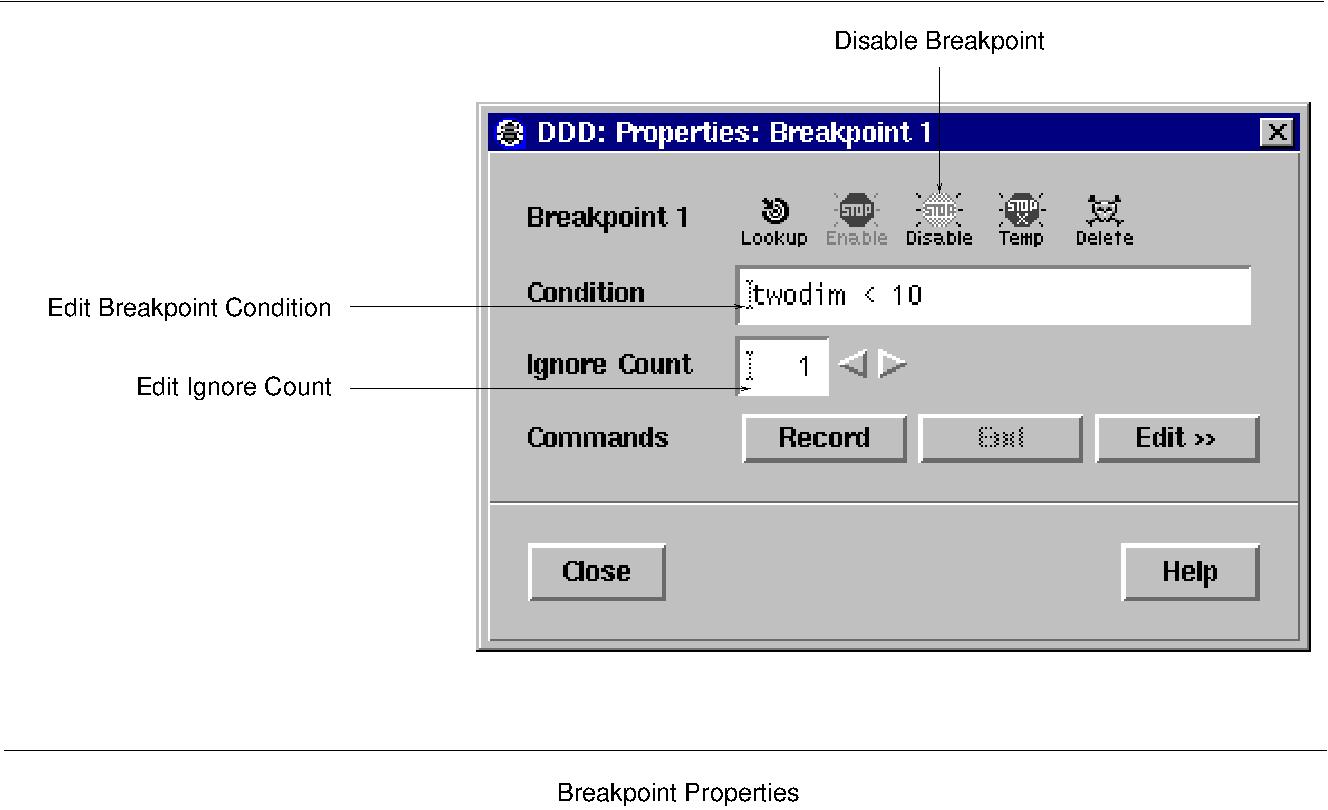Click the DDD logo in the title bar
This screenshot has height=810, width=1328.
(x=510, y=131)
